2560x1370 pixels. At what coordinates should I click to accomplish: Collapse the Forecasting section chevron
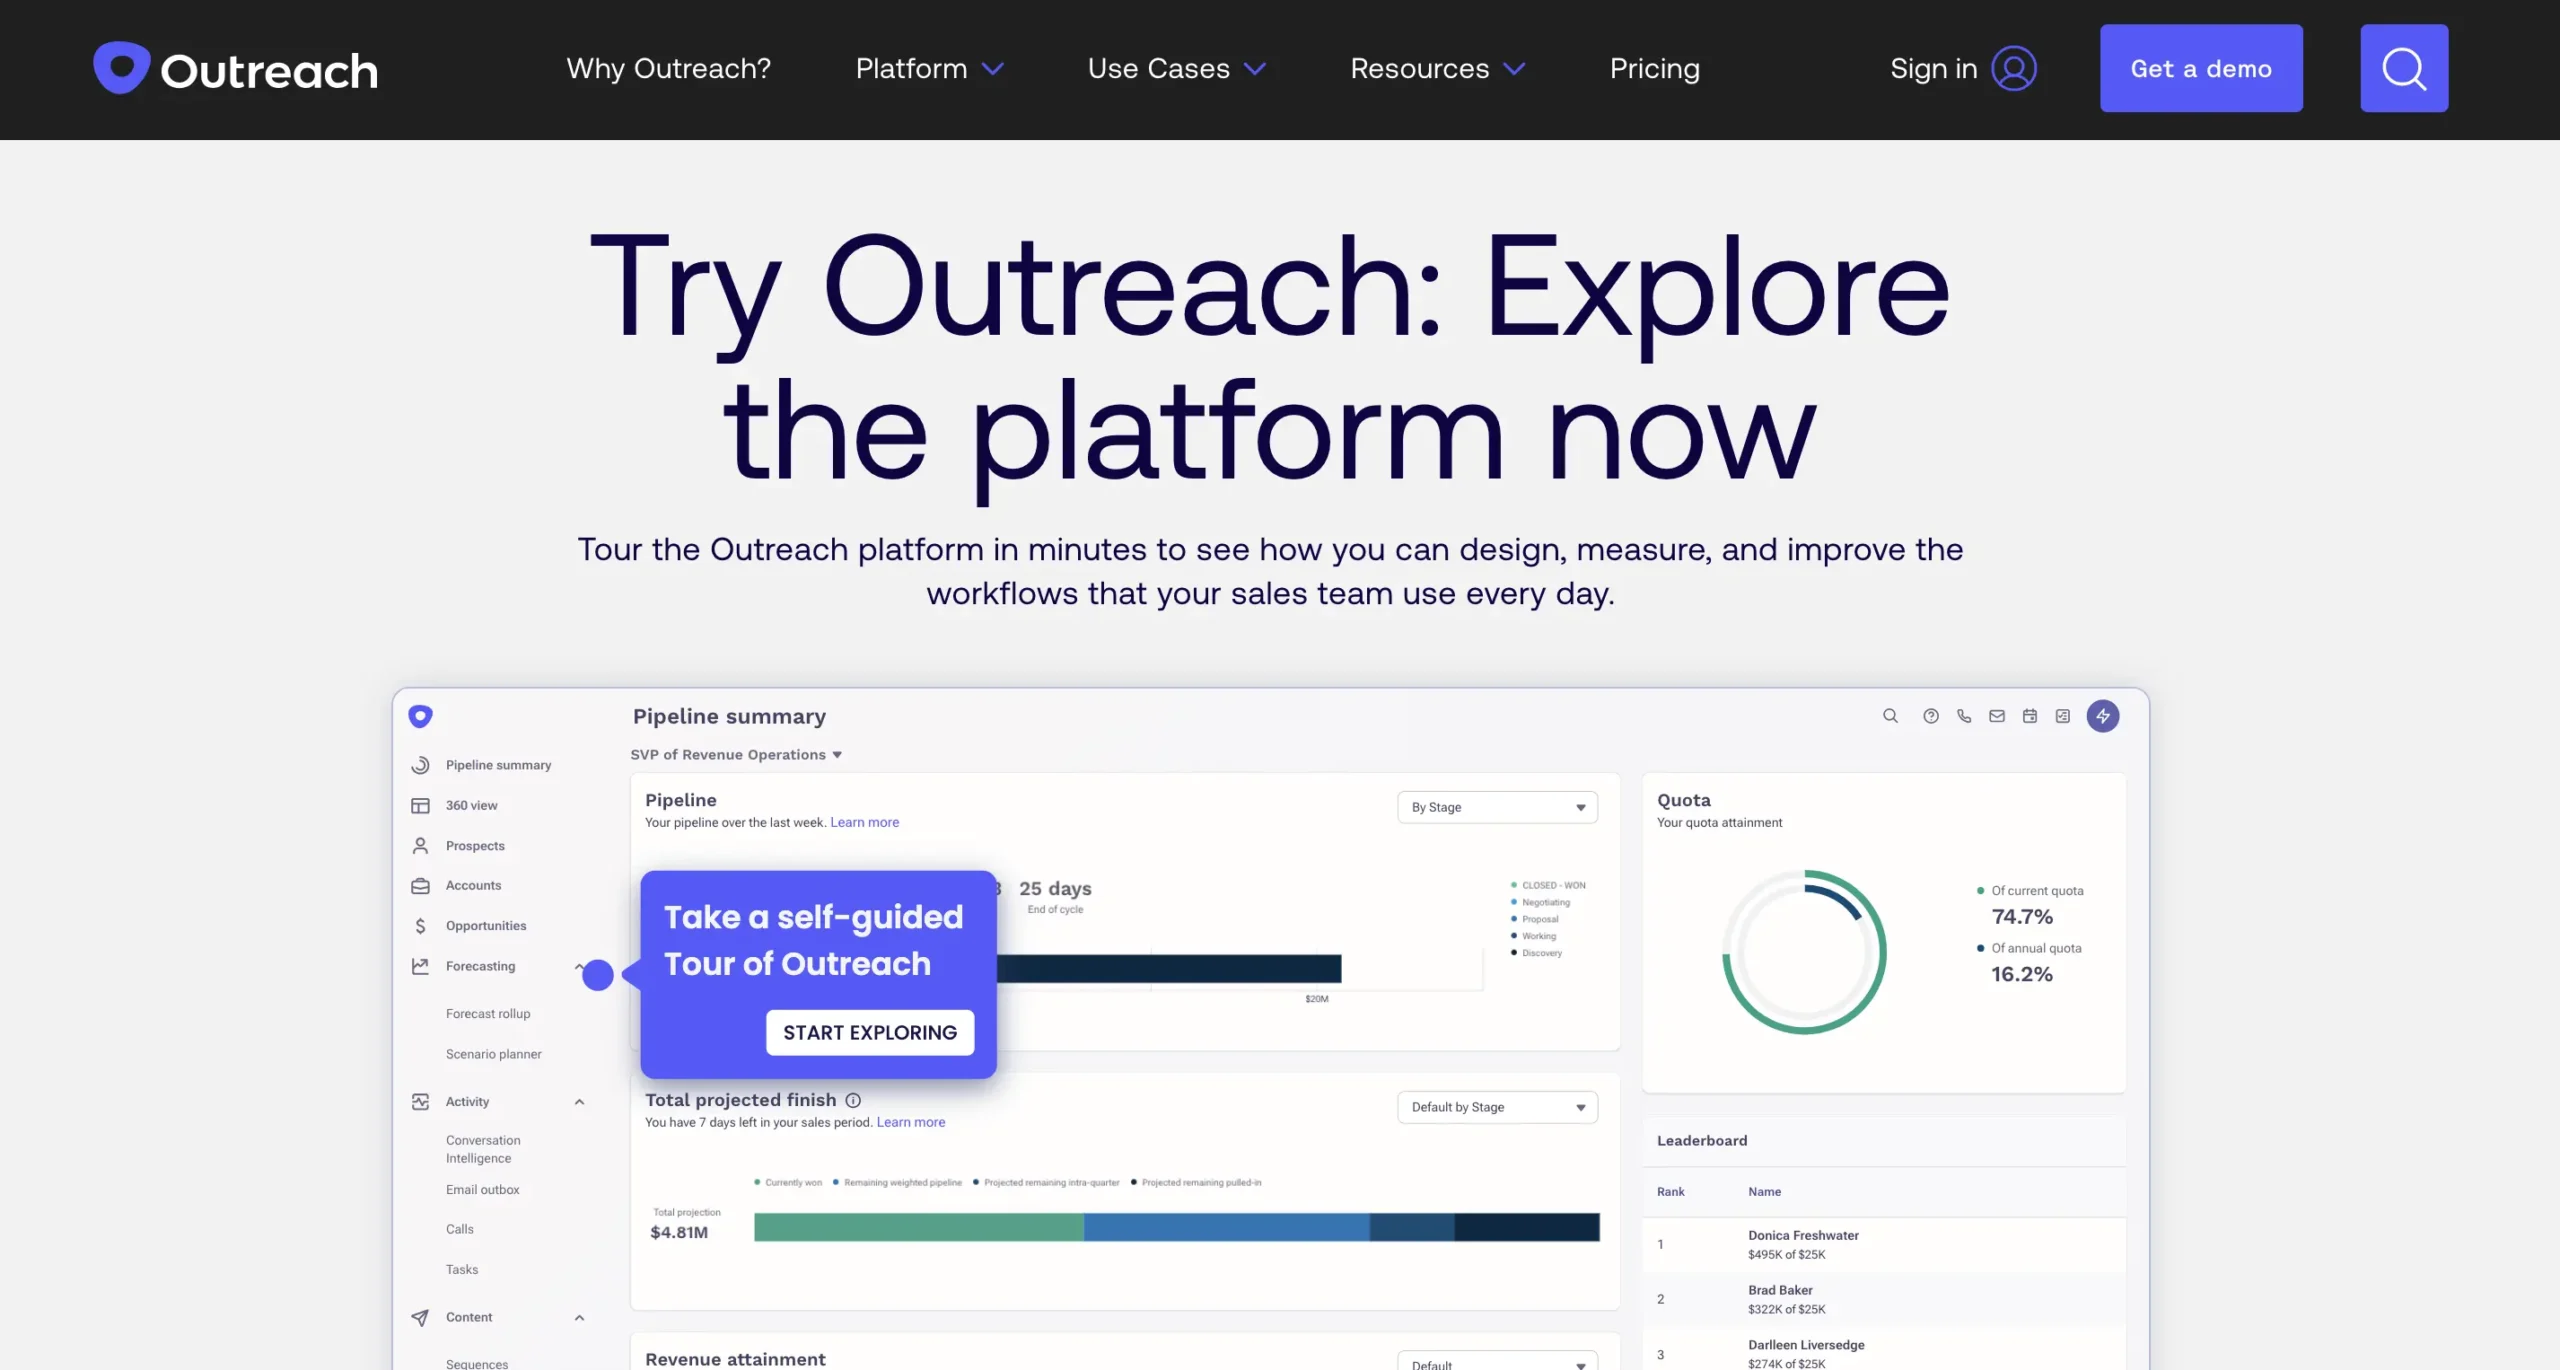pos(580,966)
